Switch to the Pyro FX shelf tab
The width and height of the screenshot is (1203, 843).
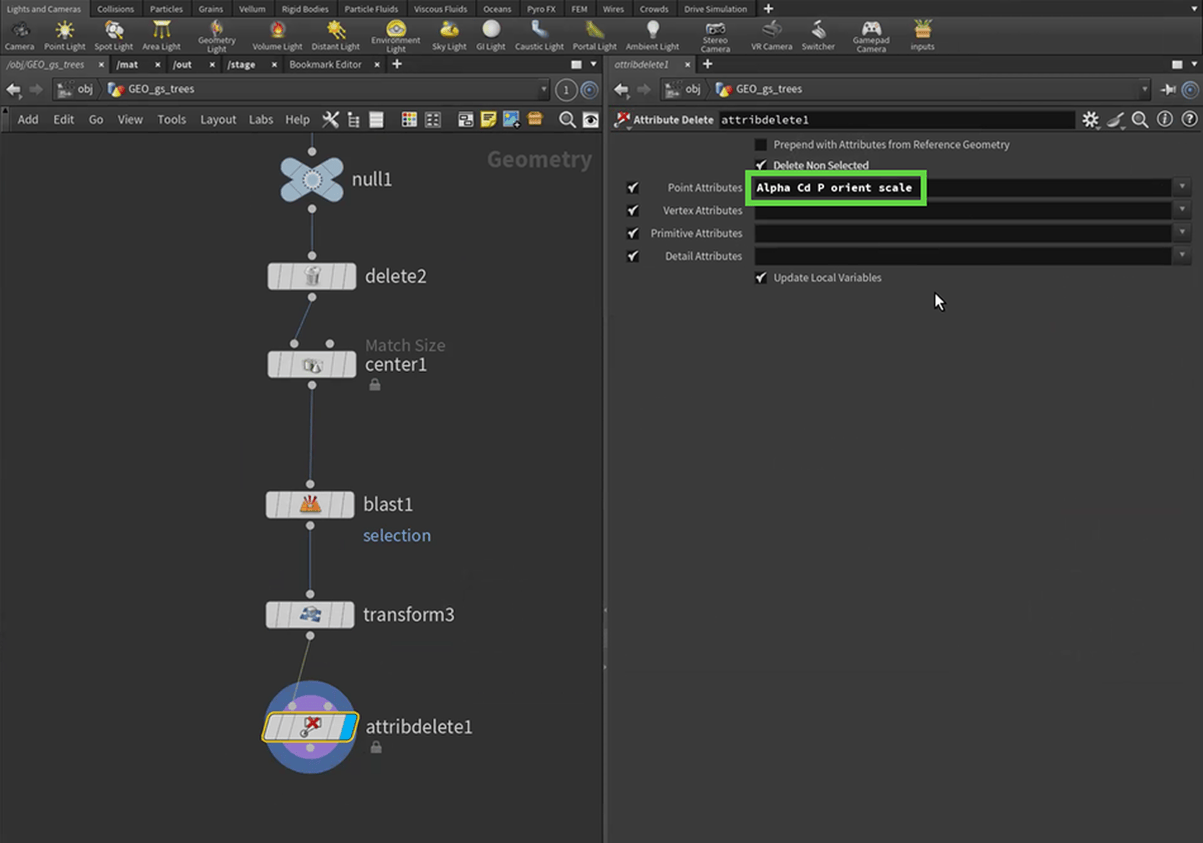(x=541, y=9)
